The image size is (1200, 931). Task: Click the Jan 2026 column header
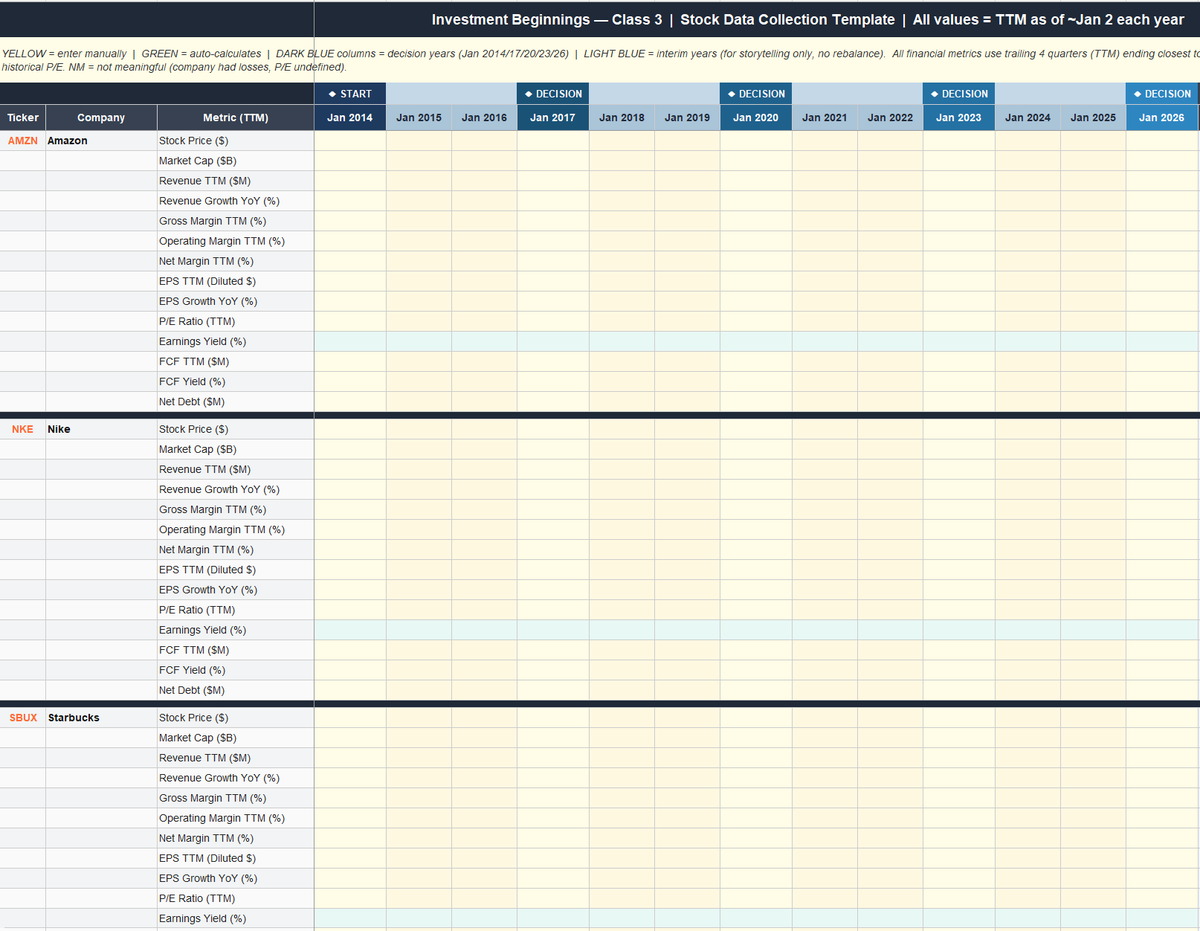pos(1162,118)
